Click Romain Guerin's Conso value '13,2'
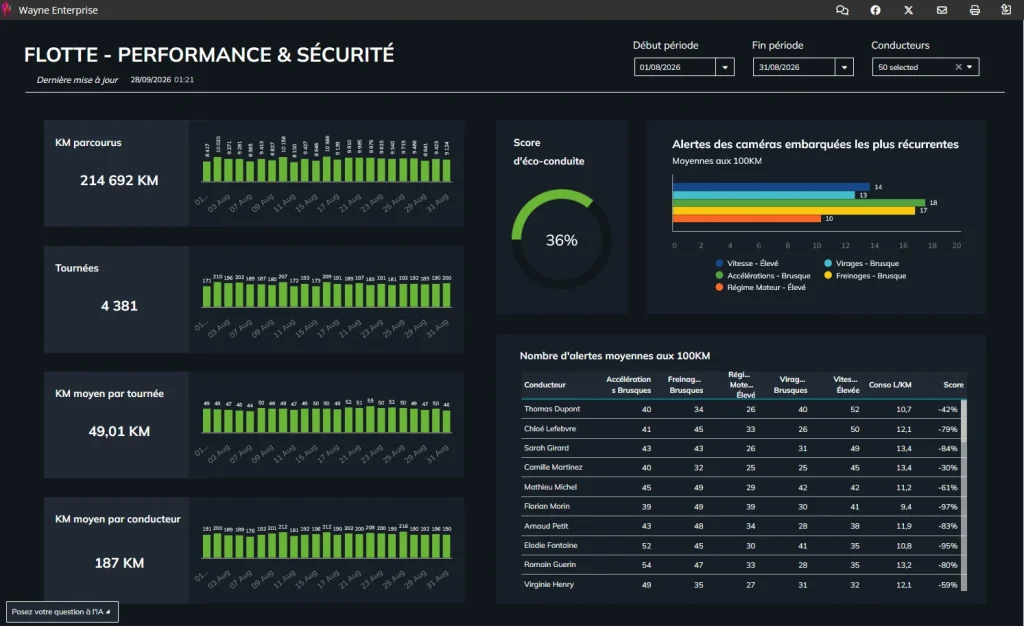The width and height of the screenshot is (1024, 626). tap(904, 565)
